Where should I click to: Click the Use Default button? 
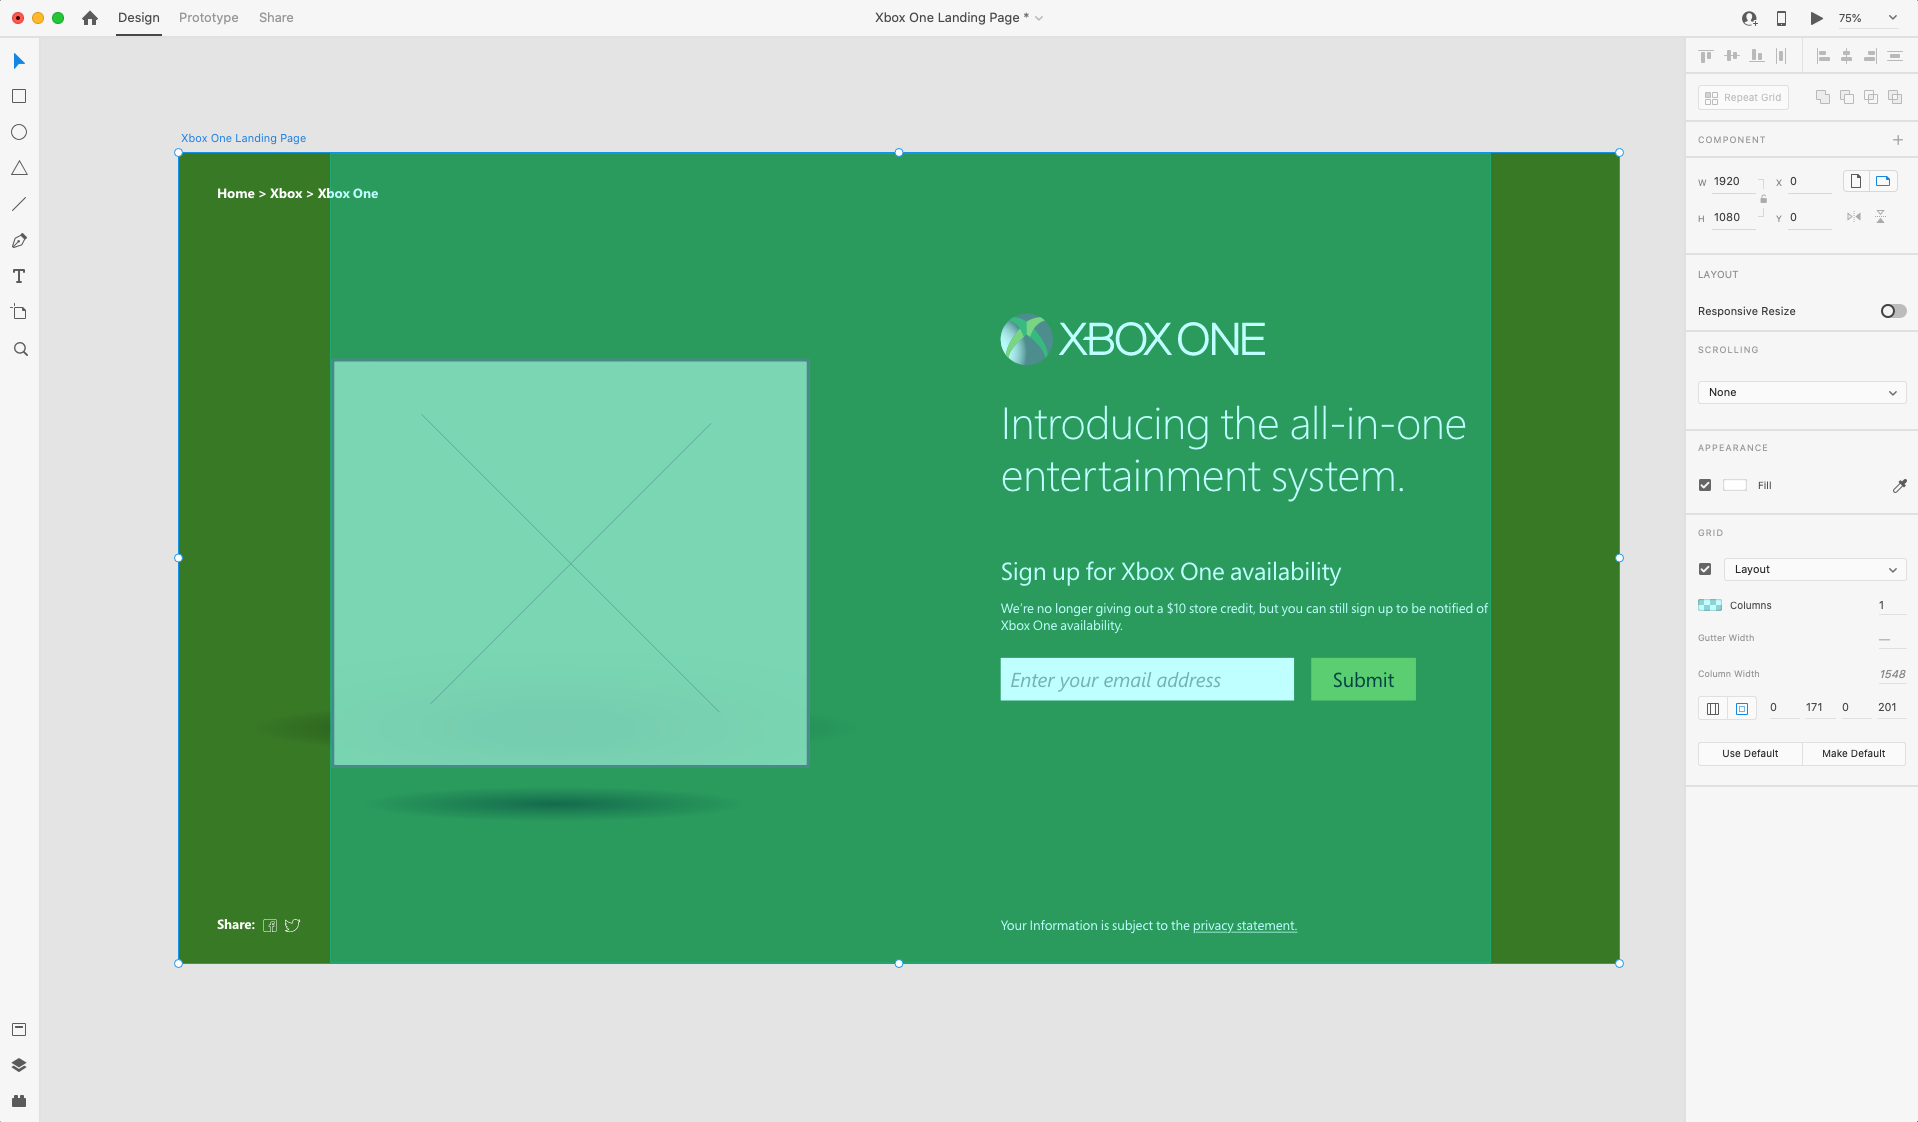1750,753
